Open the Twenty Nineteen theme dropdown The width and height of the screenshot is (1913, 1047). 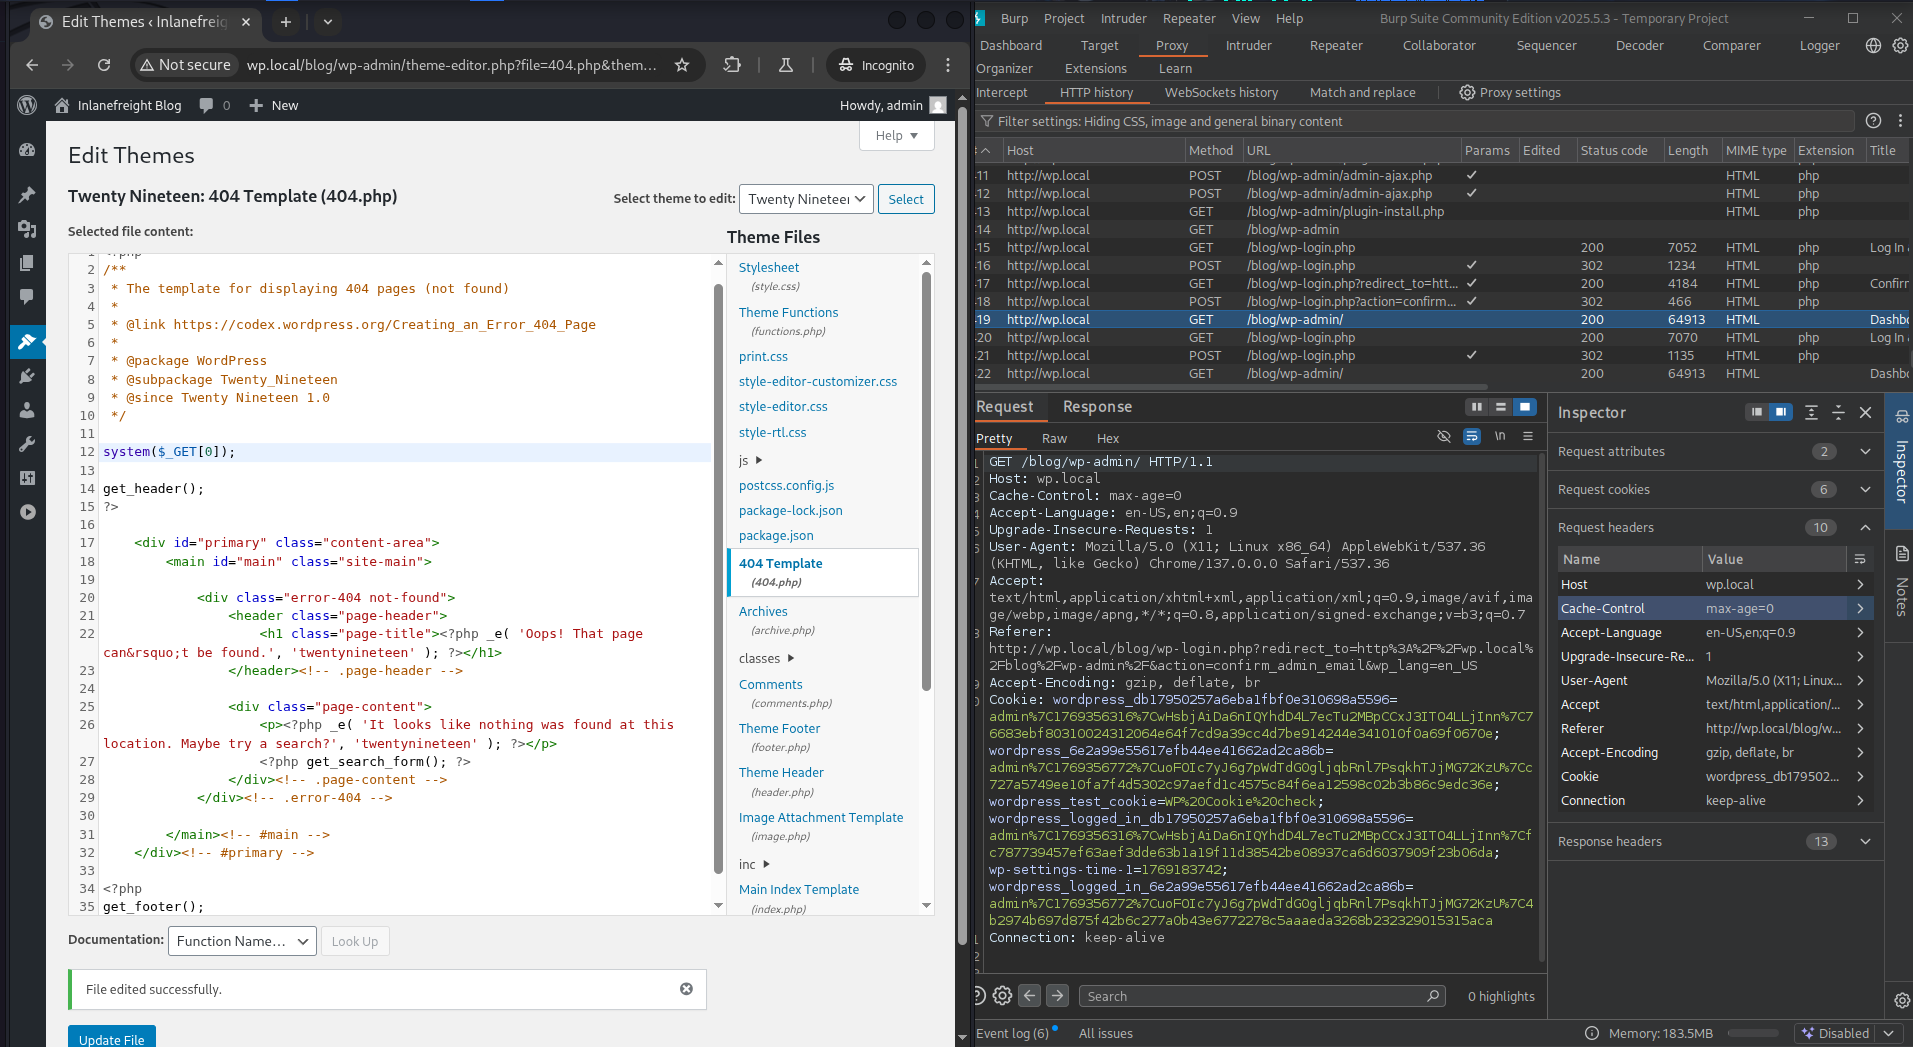tap(805, 198)
